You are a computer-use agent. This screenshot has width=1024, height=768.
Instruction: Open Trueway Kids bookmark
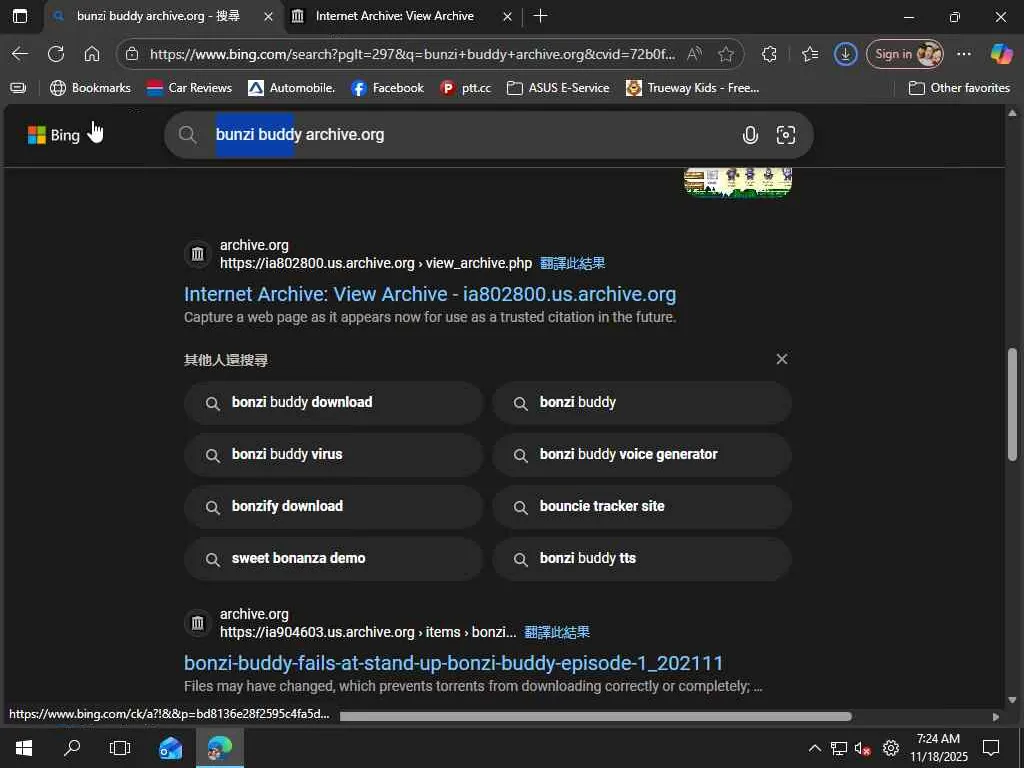[692, 88]
